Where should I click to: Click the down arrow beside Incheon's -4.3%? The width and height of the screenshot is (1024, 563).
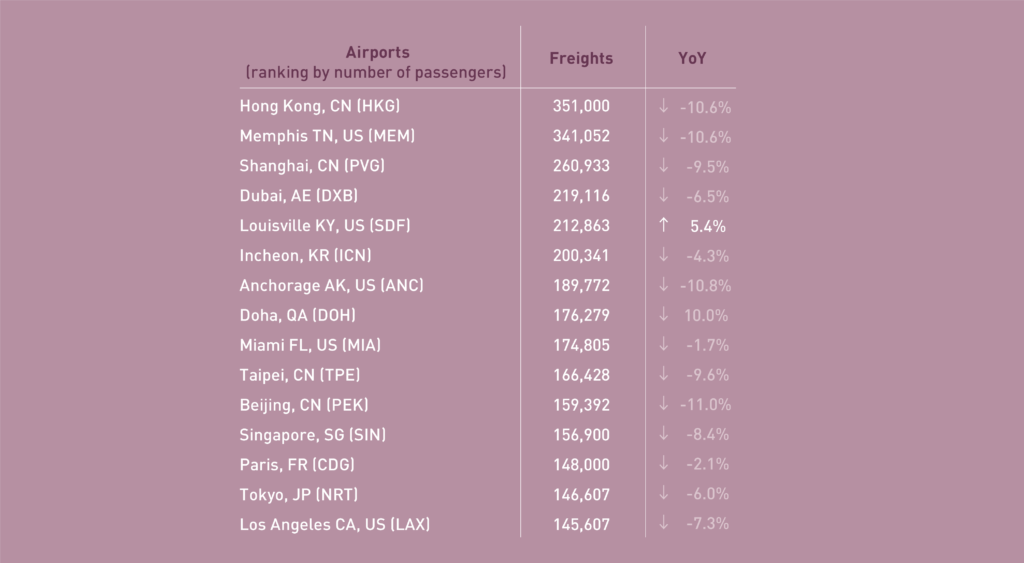click(x=663, y=256)
